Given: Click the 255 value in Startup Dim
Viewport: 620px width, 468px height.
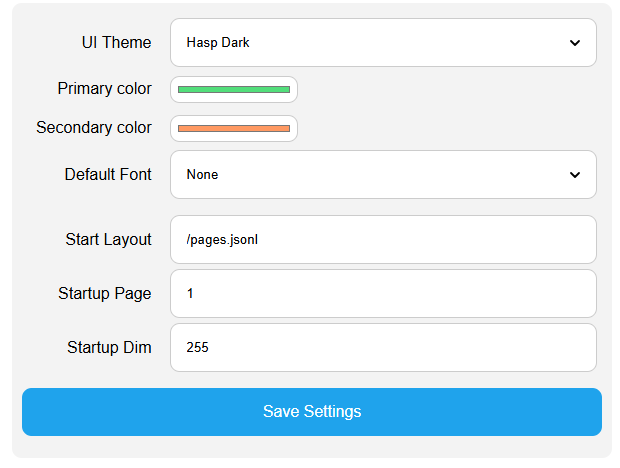Looking at the screenshot, I should pos(197,348).
